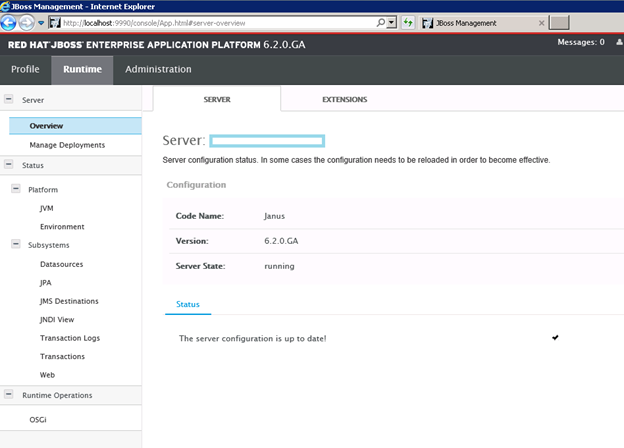Viewport: 624px width, 448px height.
Task: Click the Internet Explorer logo in title bar
Action: click(5, 6)
